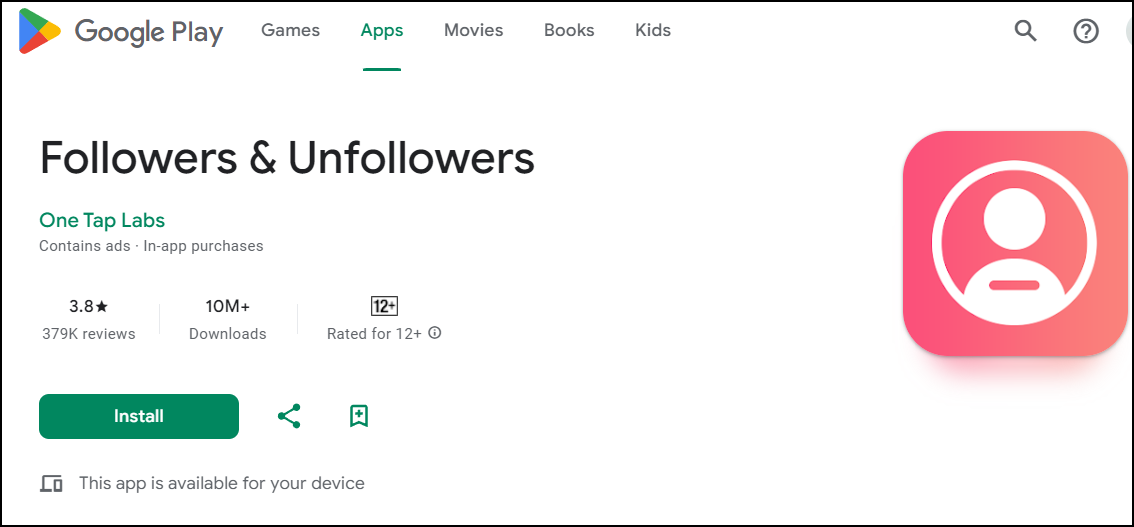This screenshot has height=527, width=1134.
Task: Switch to the Kids tab
Action: tap(653, 30)
